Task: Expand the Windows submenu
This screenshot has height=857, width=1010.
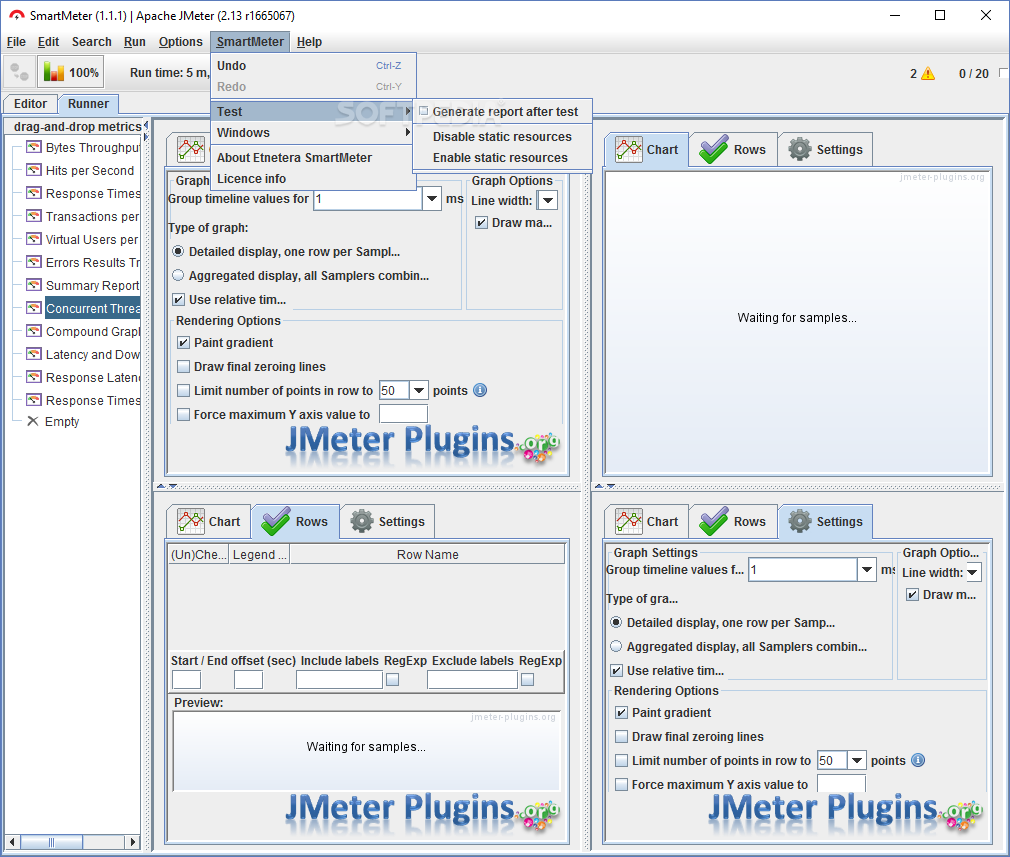Action: tap(313, 133)
